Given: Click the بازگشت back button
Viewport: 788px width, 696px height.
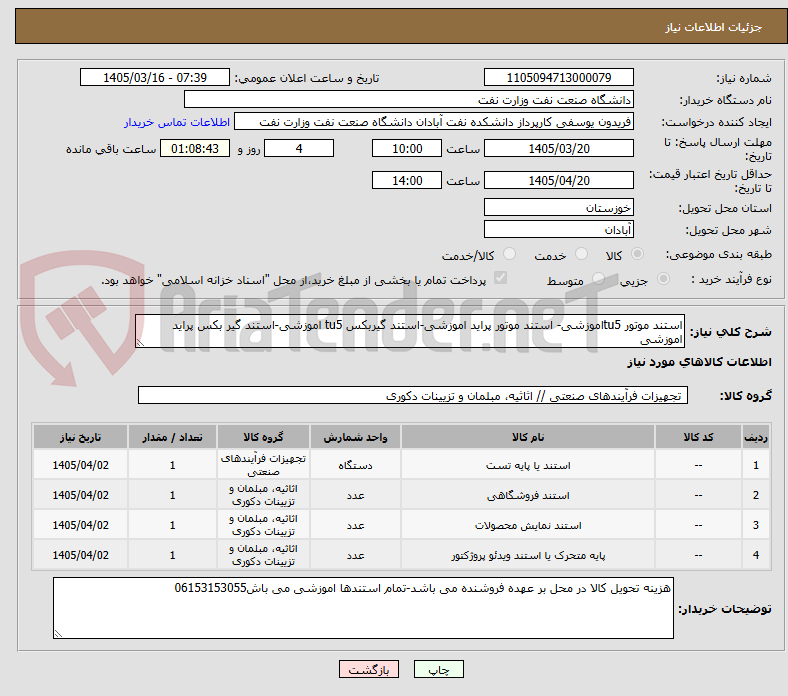Looking at the screenshot, I should 369,669.
